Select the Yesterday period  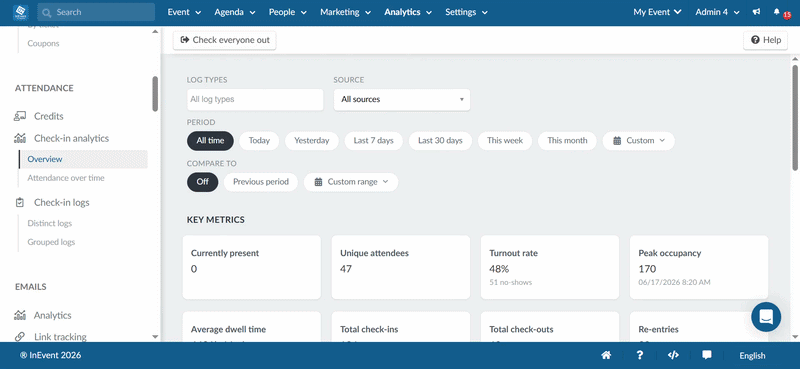pos(312,140)
